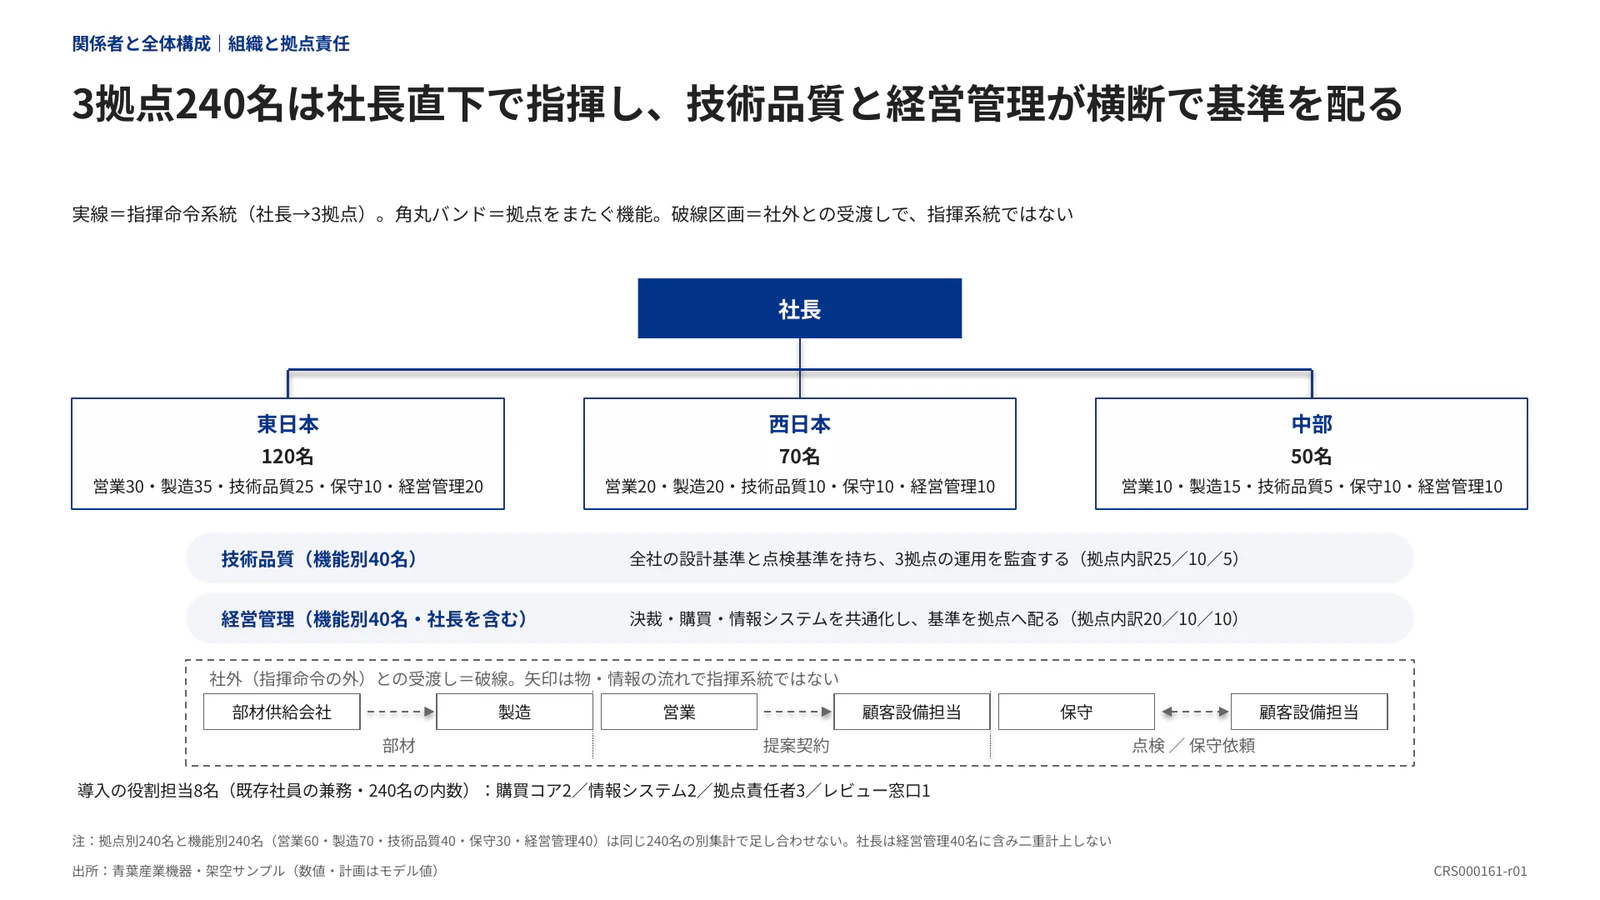This screenshot has height=900, width=1600.
Task: Click the 提案契約 flow label
Action: click(x=796, y=746)
